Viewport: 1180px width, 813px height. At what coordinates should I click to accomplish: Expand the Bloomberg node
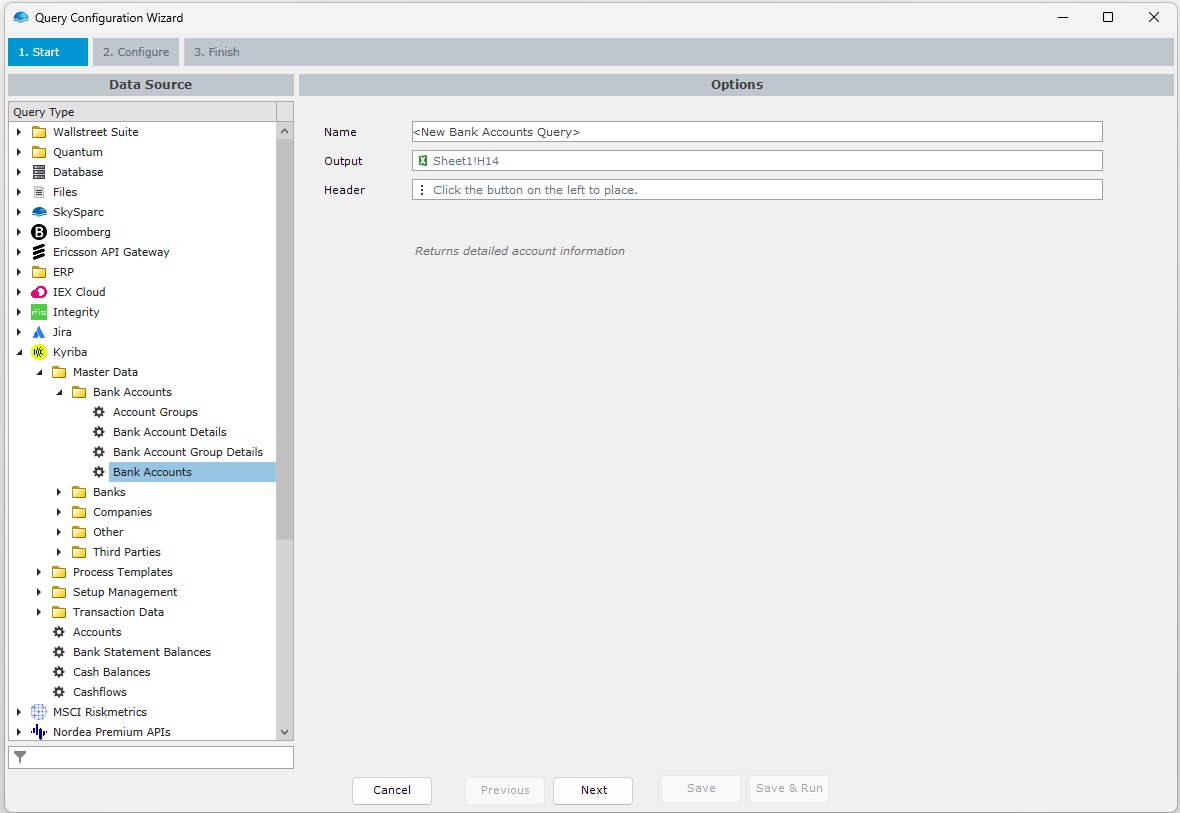tap(19, 232)
